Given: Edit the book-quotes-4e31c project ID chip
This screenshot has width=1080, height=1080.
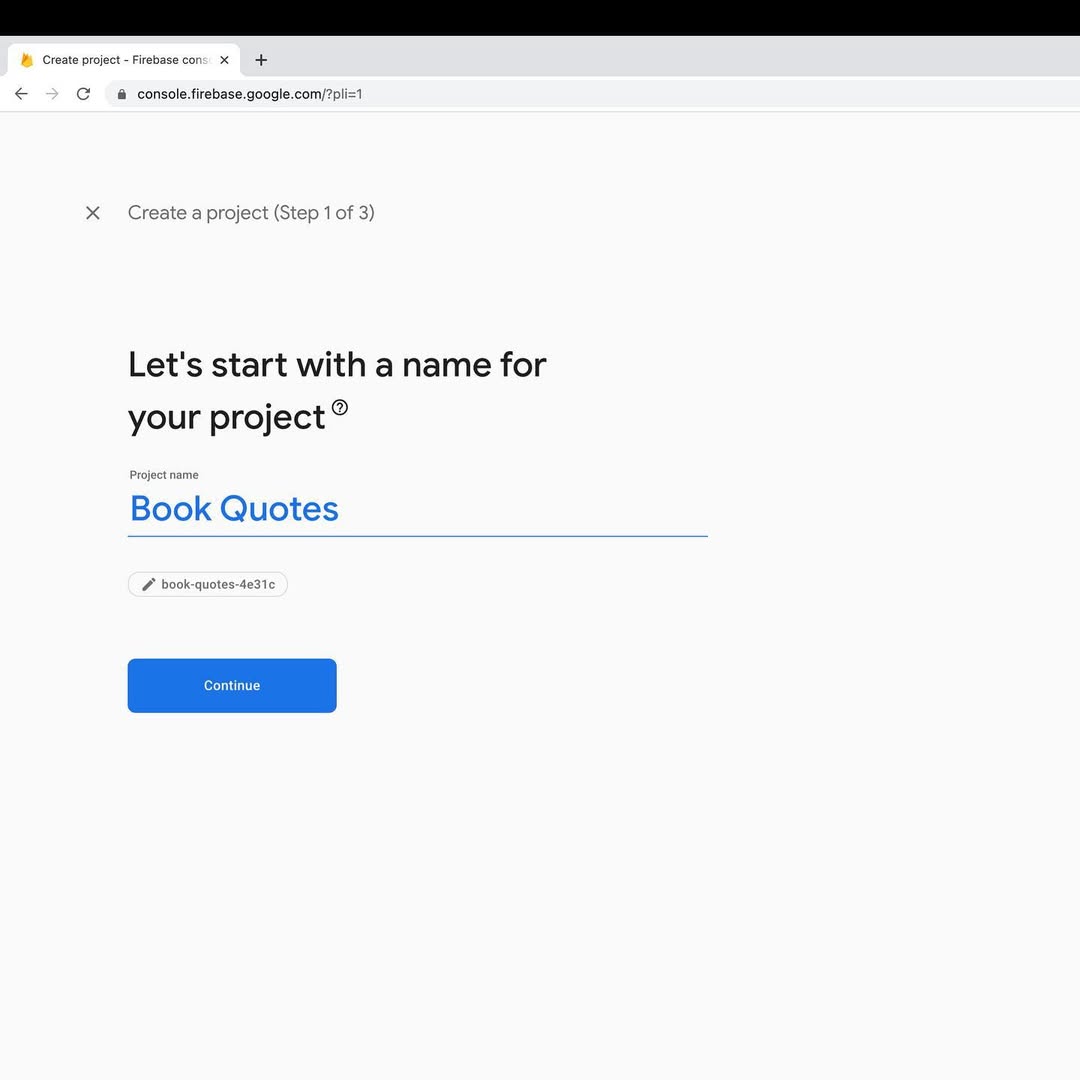Looking at the screenshot, I should tap(217, 585).
